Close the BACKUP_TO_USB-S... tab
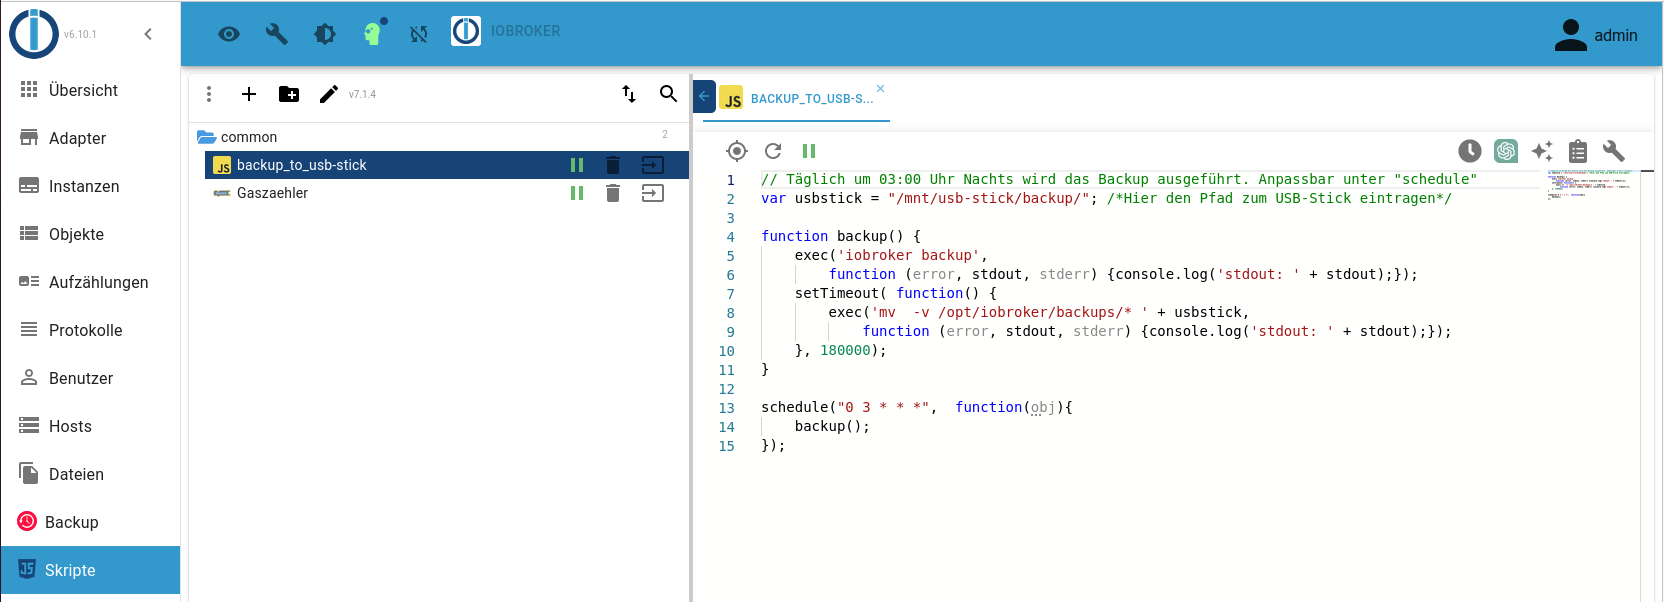 880,89
